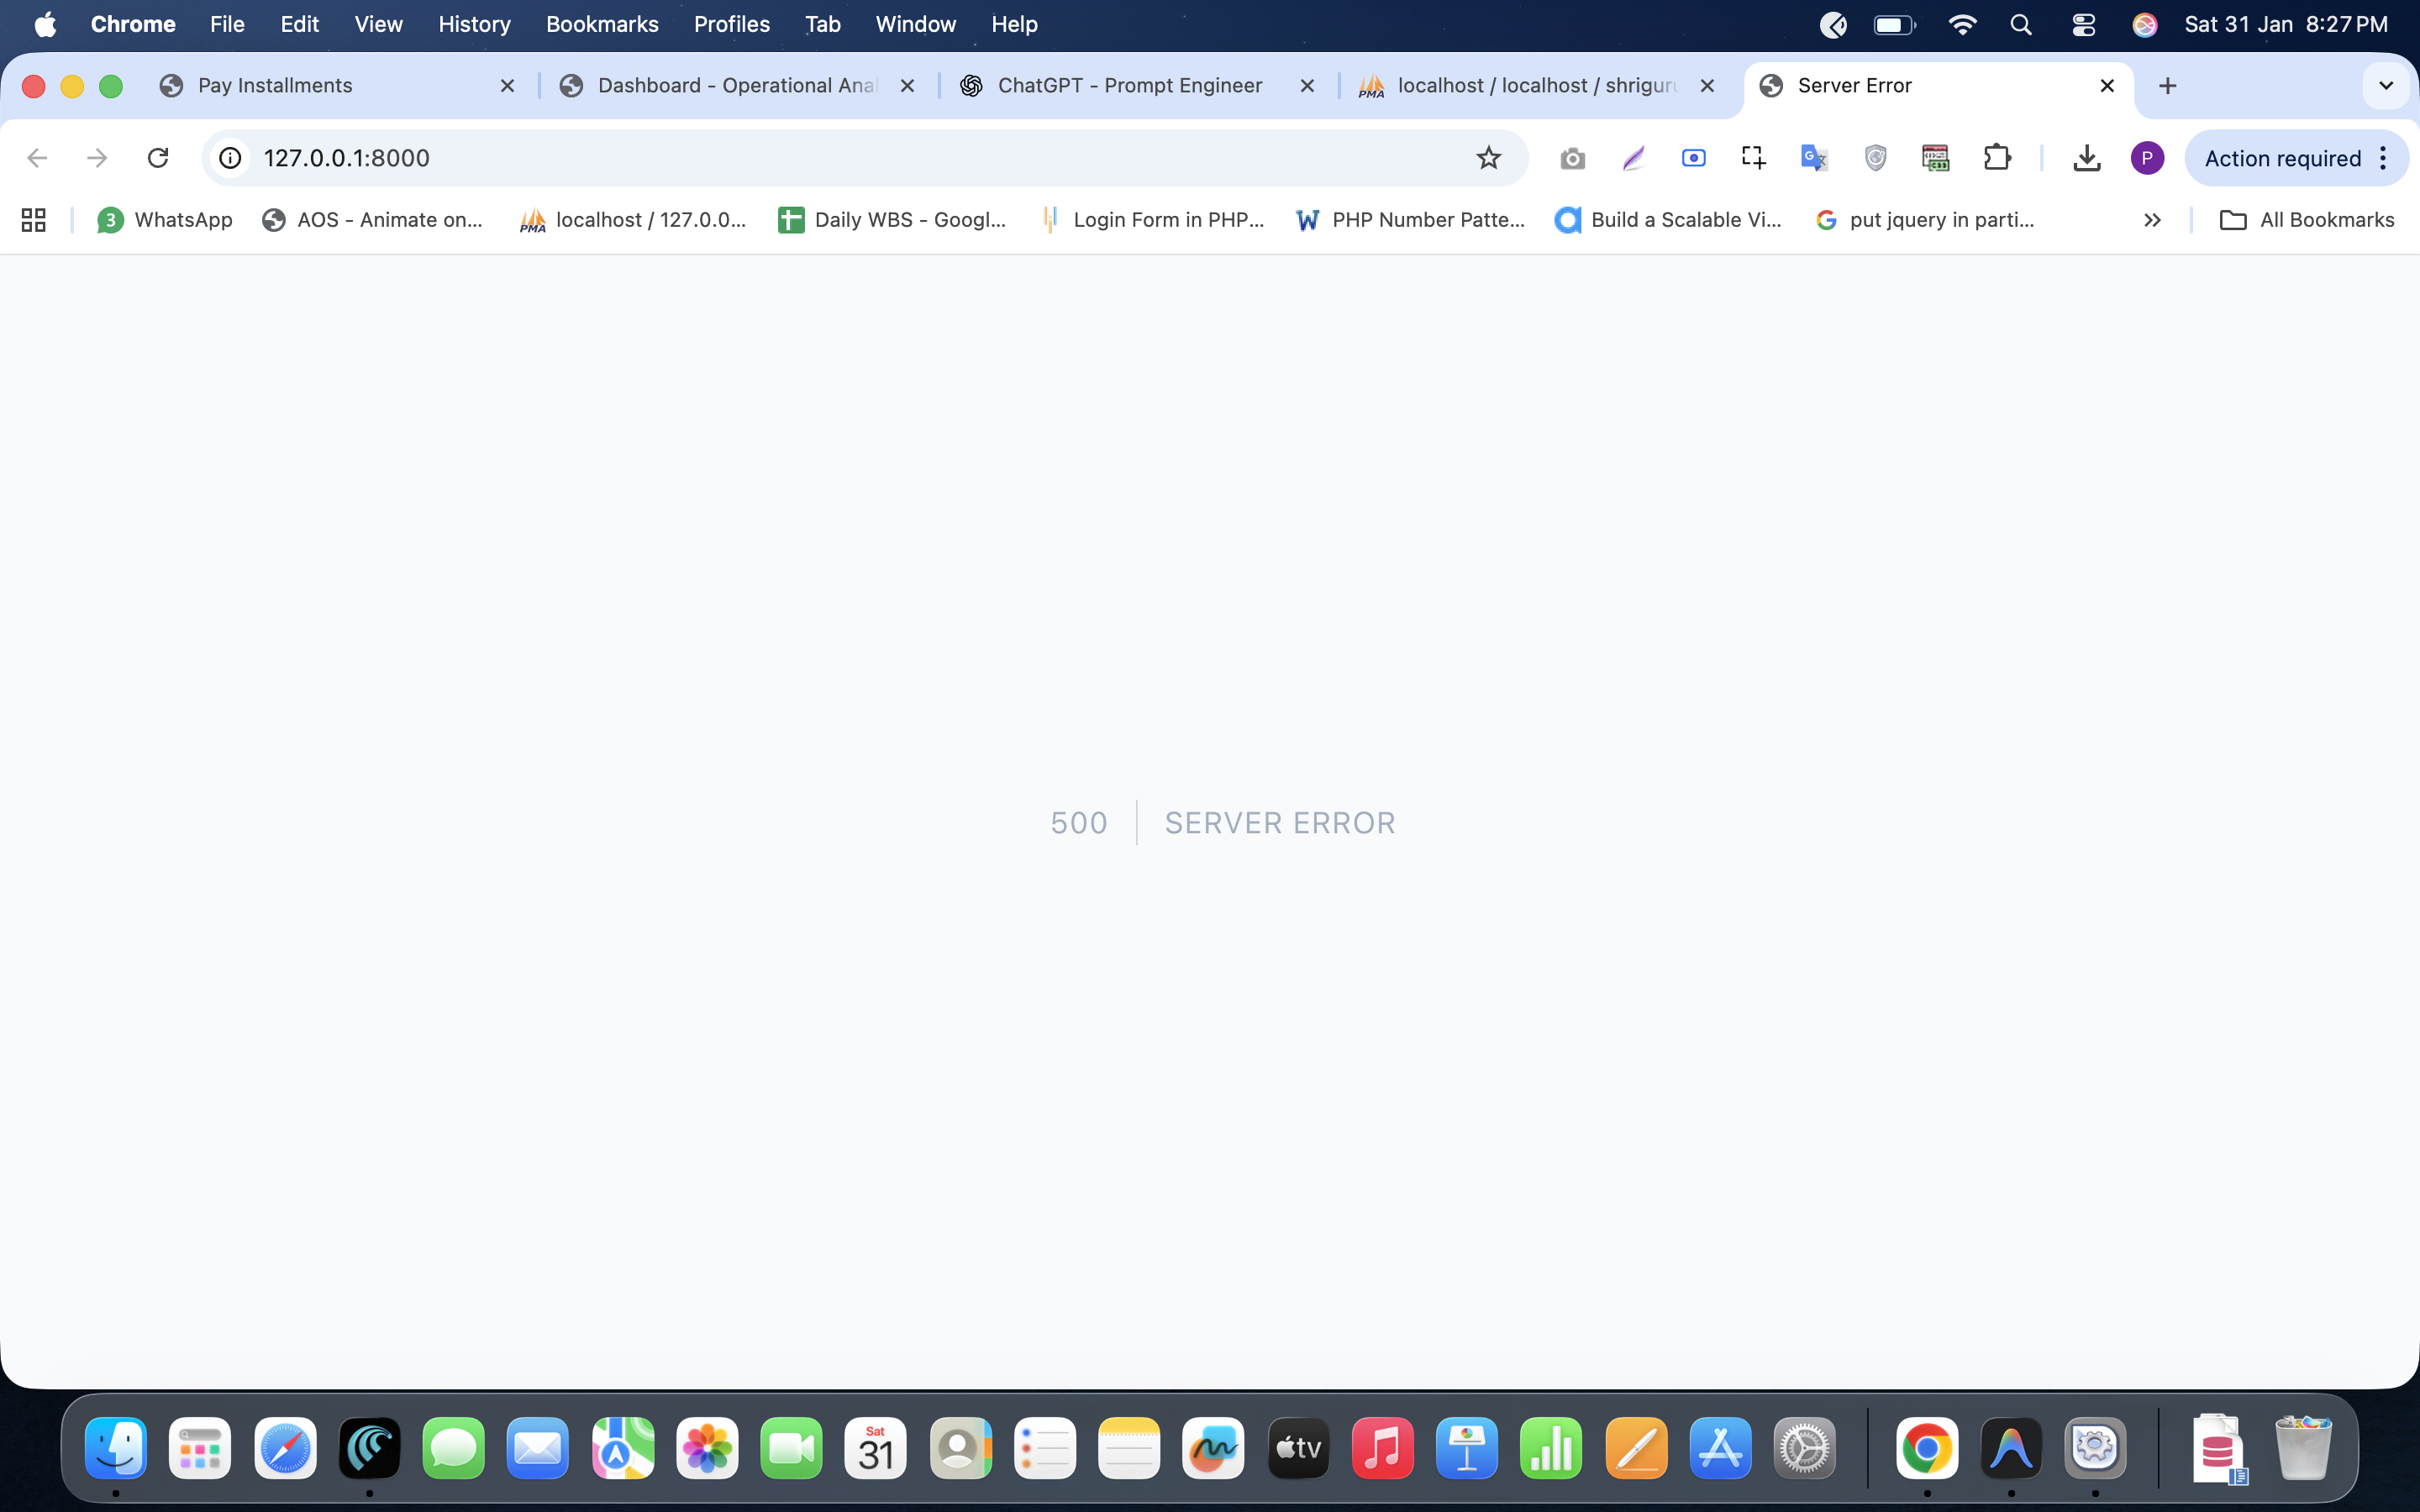Image resolution: width=2420 pixels, height=1512 pixels.
Task: Open the Apps grid shortcut
Action: point(34,220)
